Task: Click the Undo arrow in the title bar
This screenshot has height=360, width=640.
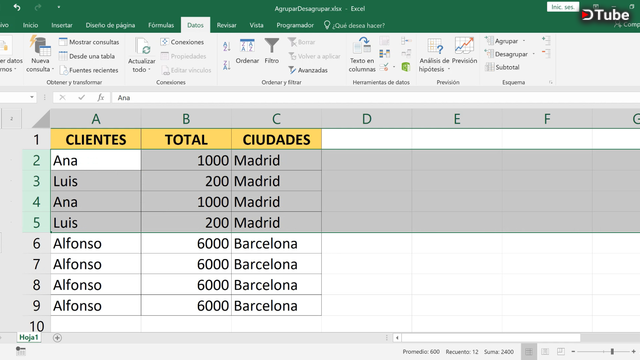Action: [17, 7]
